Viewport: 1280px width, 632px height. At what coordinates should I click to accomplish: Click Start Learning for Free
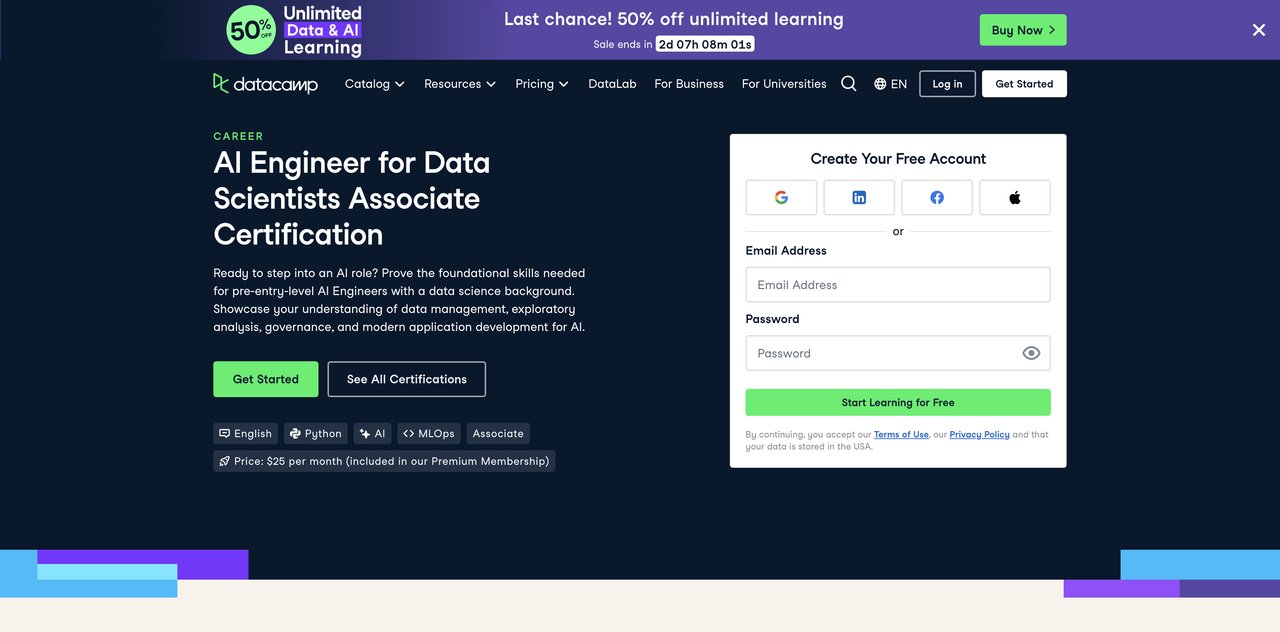(898, 402)
